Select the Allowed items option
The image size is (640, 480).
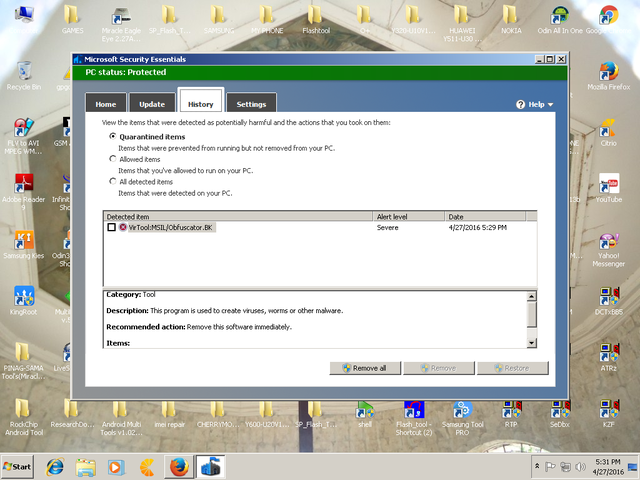pos(112,159)
